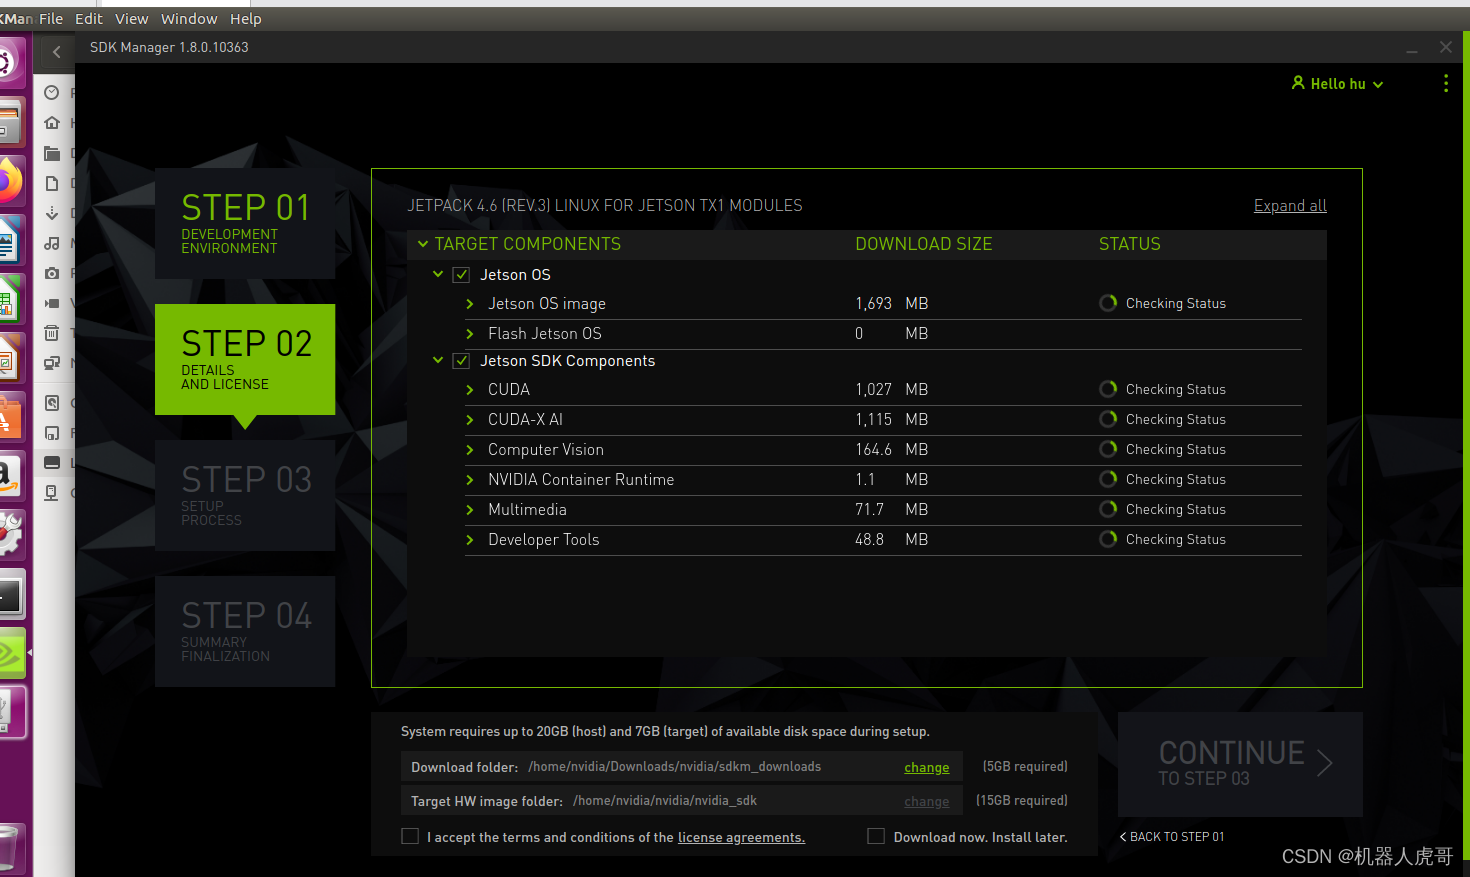Collapse the Target Components section
1470x877 pixels.
pyautogui.click(x=422, y=243)
